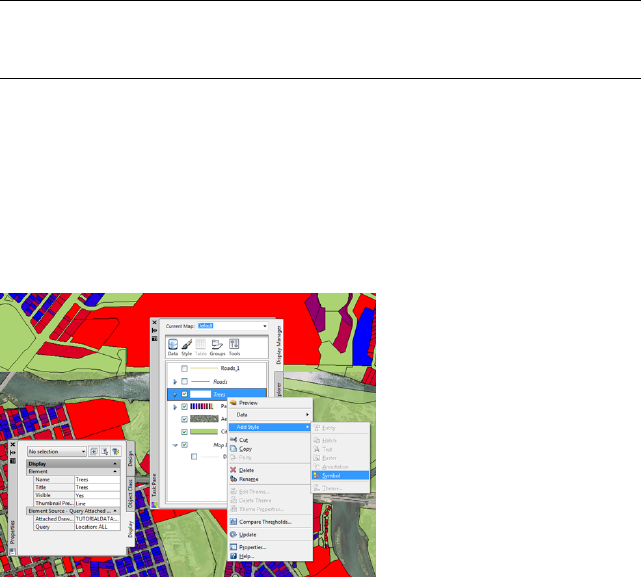Open the Current Map dropdown
This screenshot has width=641, height=577.
point(265,326)
